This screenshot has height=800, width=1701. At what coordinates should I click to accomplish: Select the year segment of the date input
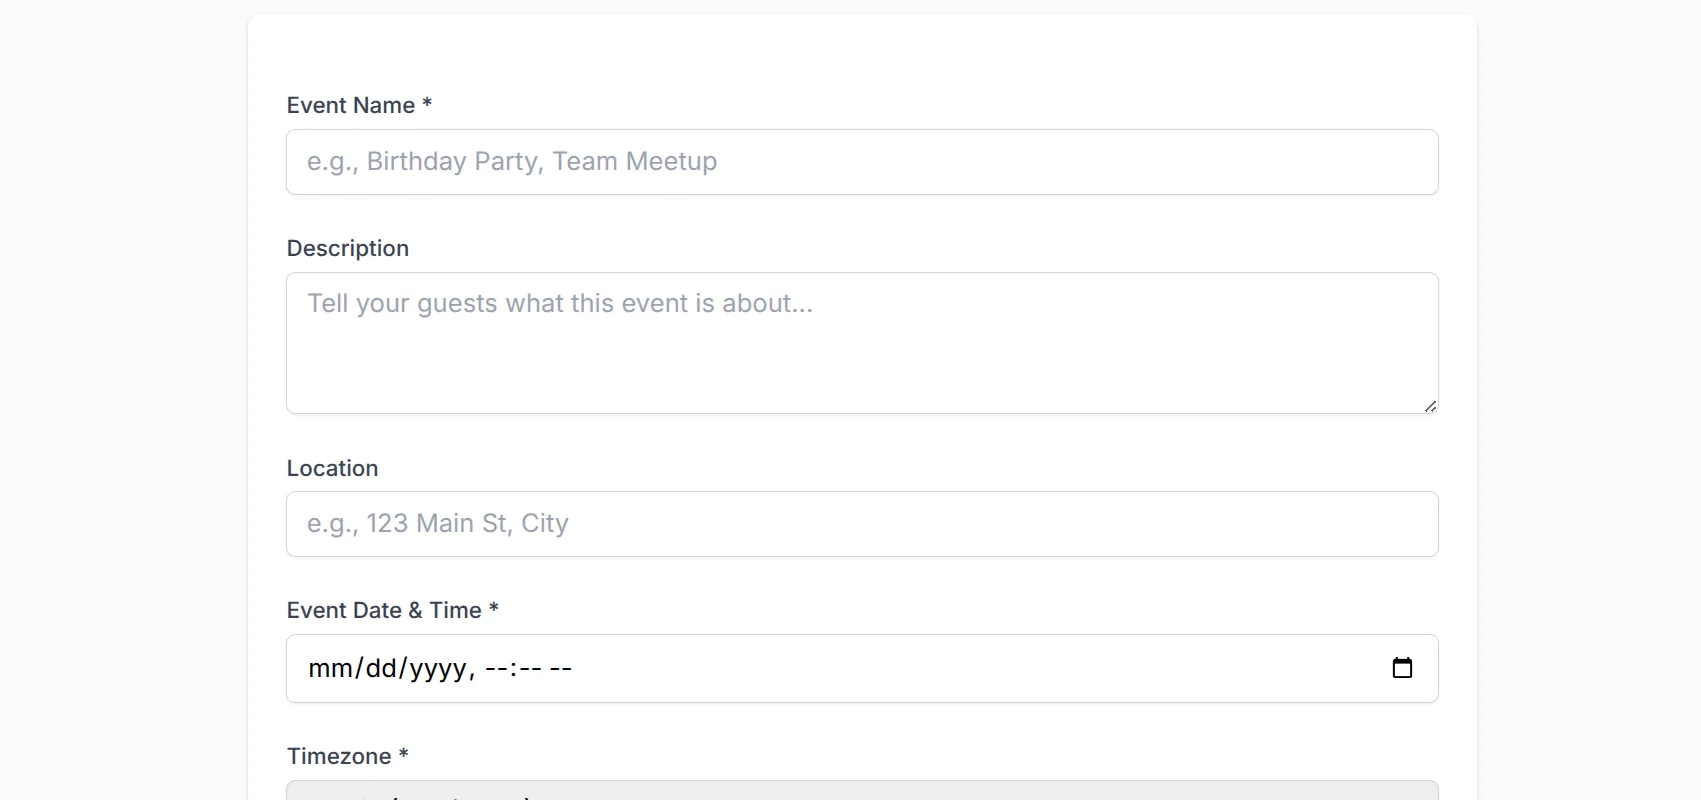(x=438, y=668)
